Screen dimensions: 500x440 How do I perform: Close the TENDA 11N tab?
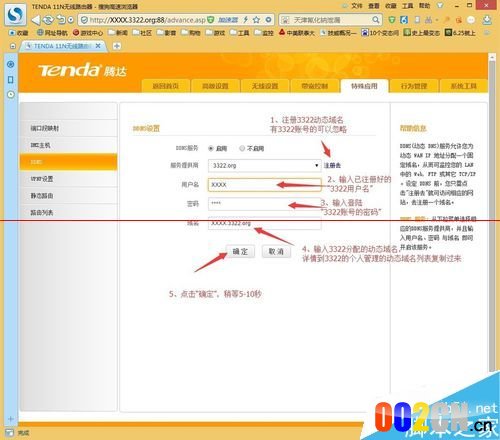[x=98, y=46]
